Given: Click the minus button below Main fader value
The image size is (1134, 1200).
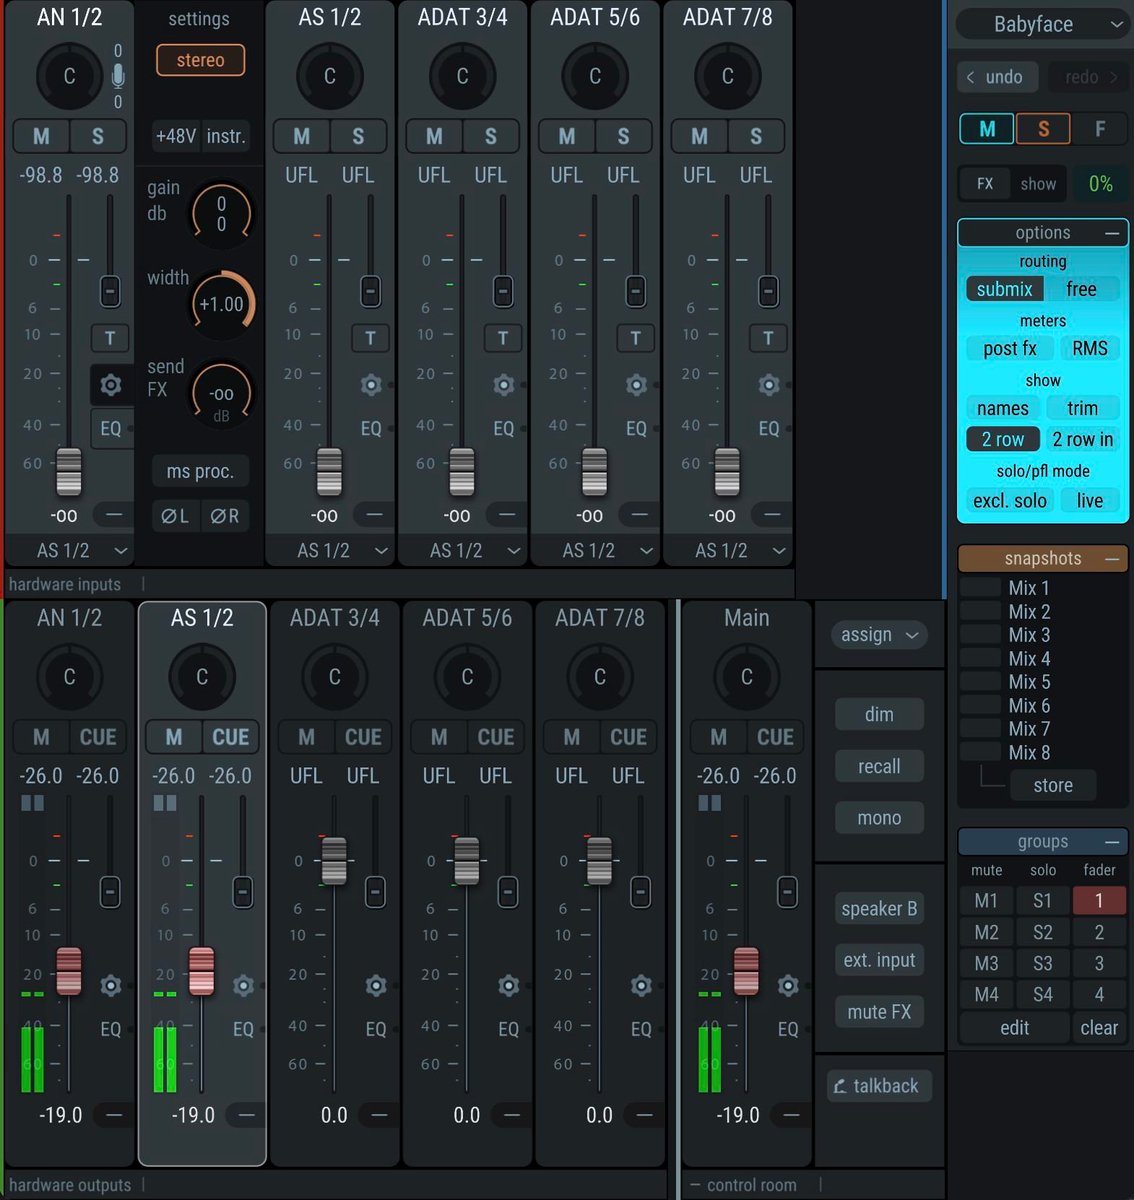Looking at the screenshot, I should (x=791, y=1114).
